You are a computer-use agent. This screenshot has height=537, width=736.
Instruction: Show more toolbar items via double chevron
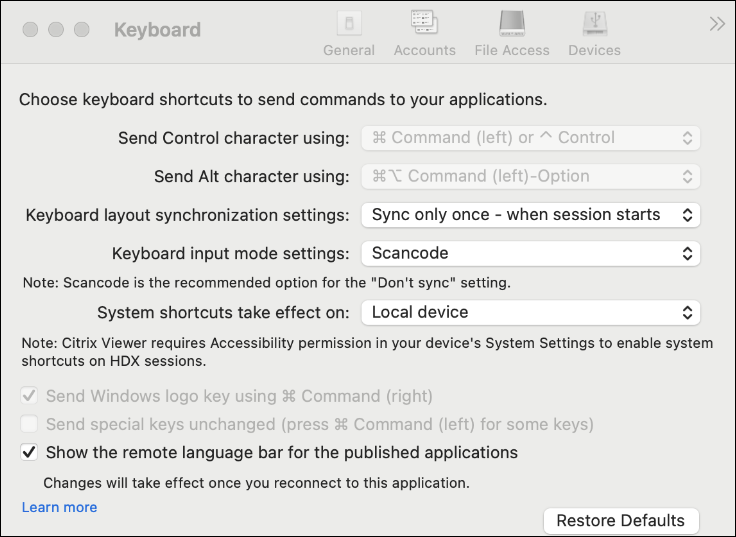click(717, 24)
